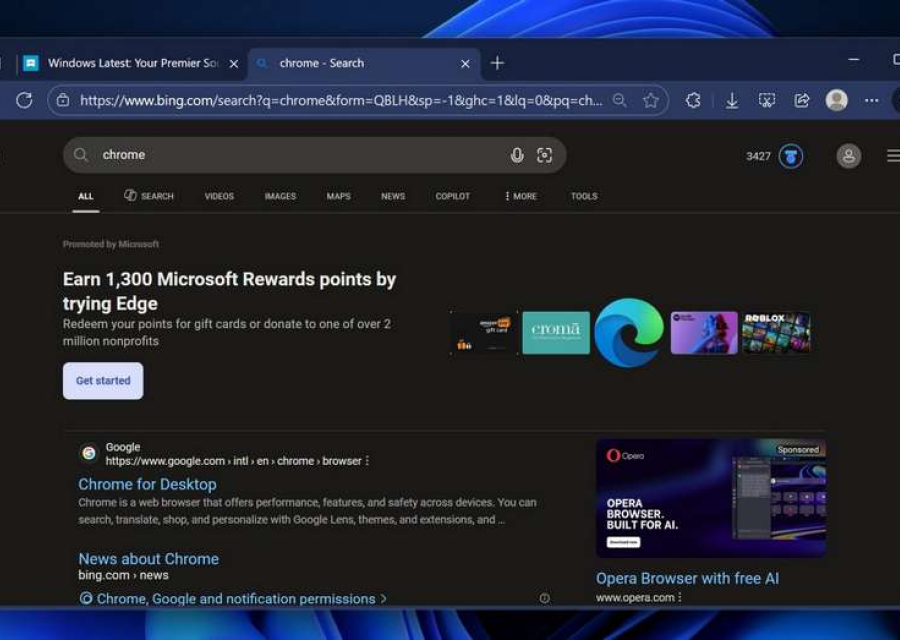Expand the MORE search categories menu
The width and height of the screenshot is (900, 640).
521,196
